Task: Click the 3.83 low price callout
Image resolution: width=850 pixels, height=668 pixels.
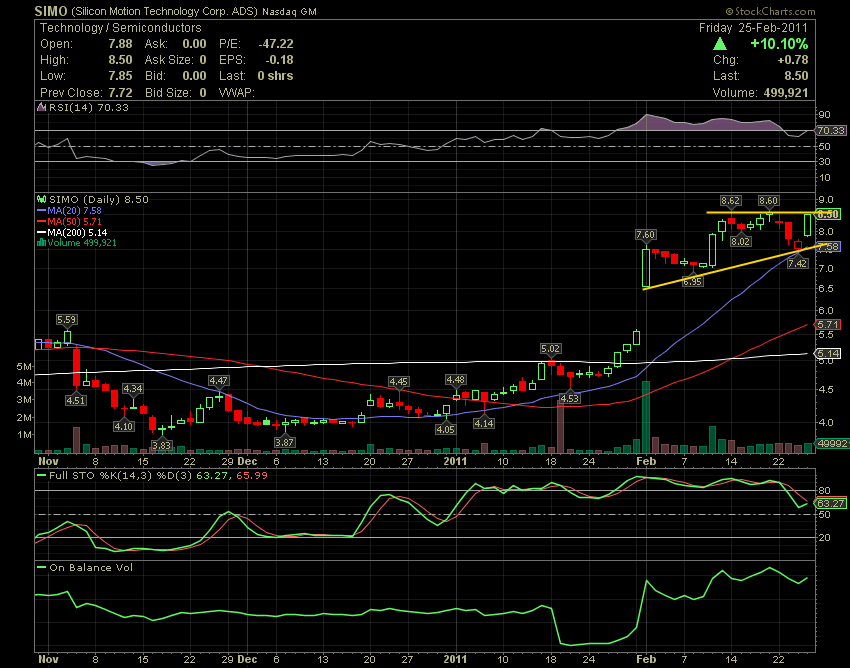Action: pyautogui.click(x=162, y=445)
